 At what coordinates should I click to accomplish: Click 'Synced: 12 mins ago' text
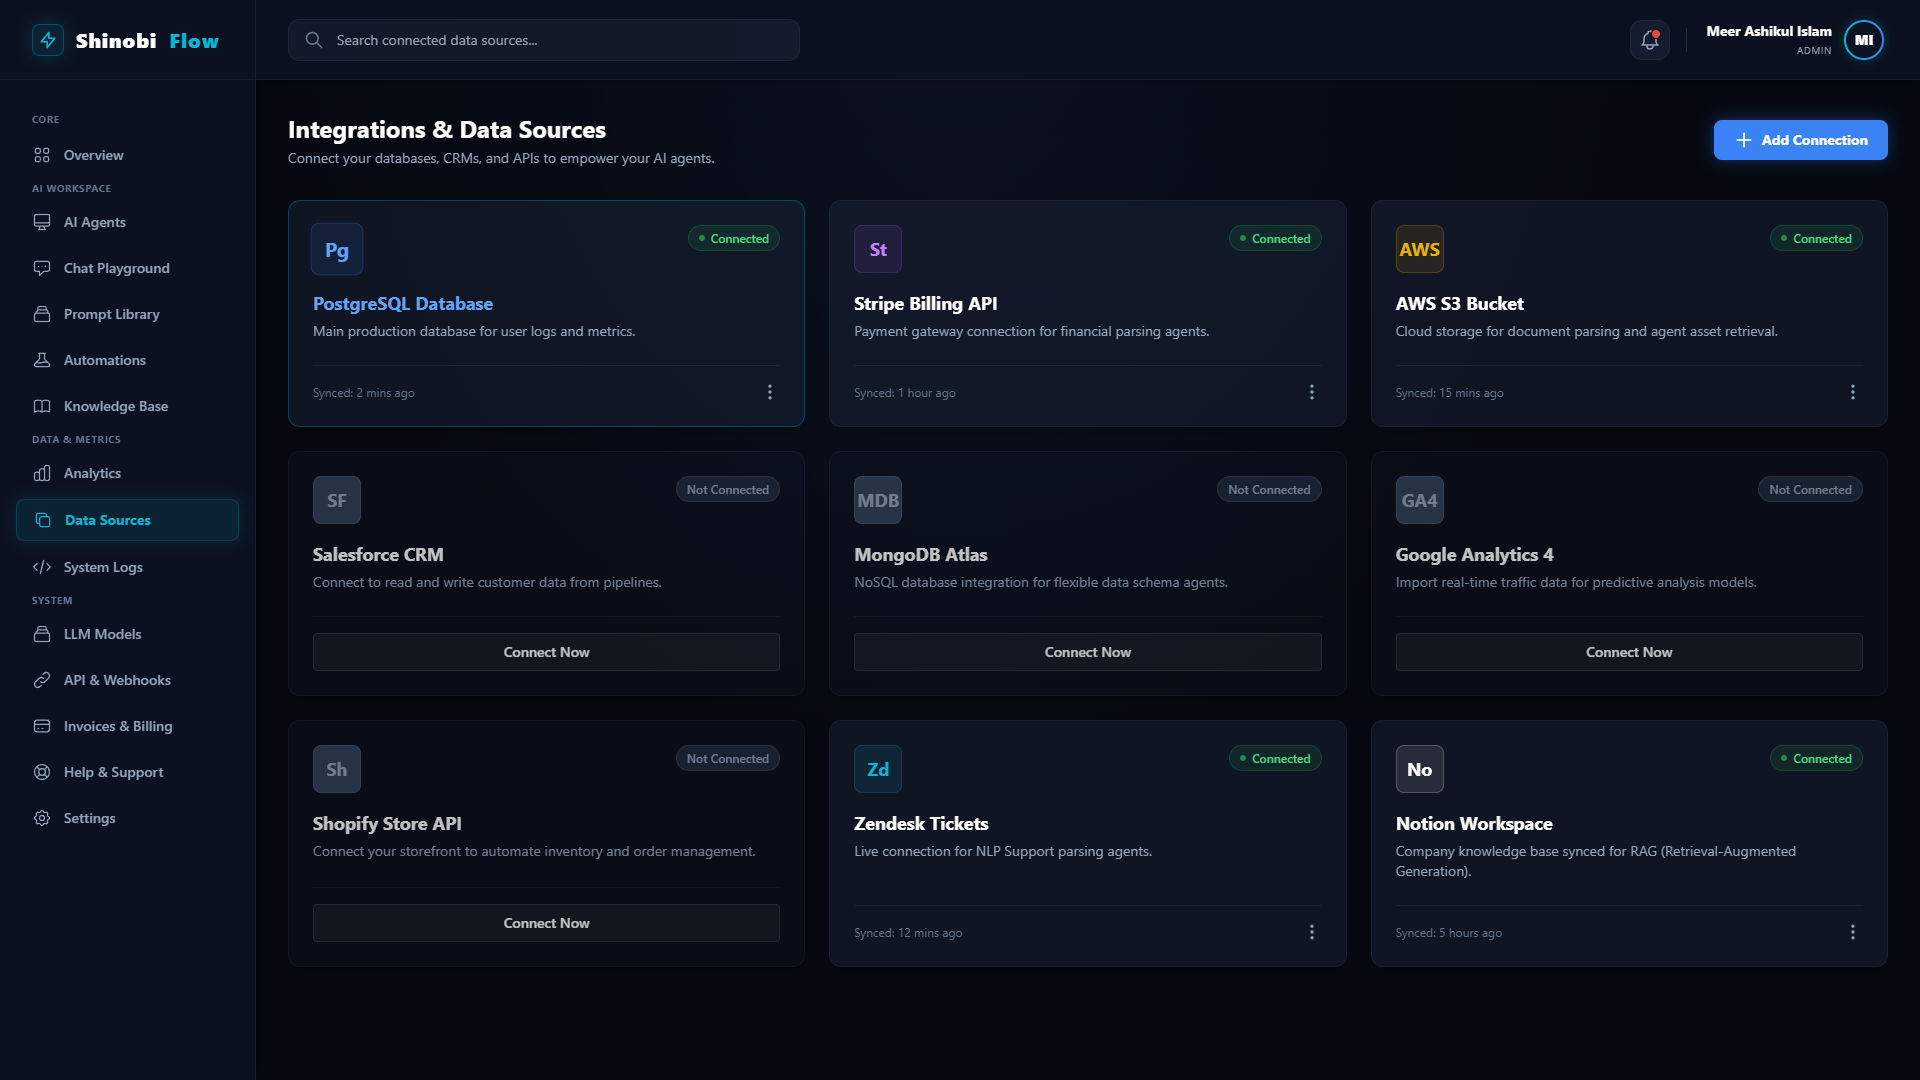pos(908,933)
